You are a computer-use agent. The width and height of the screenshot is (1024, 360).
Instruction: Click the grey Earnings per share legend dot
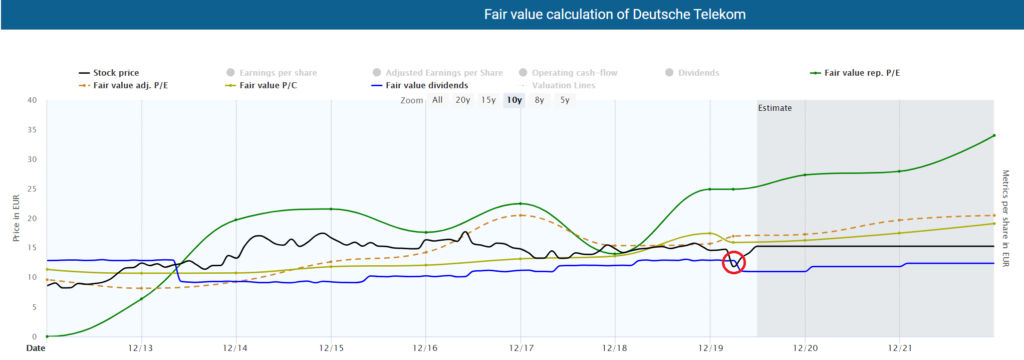[x=230, y=73]
